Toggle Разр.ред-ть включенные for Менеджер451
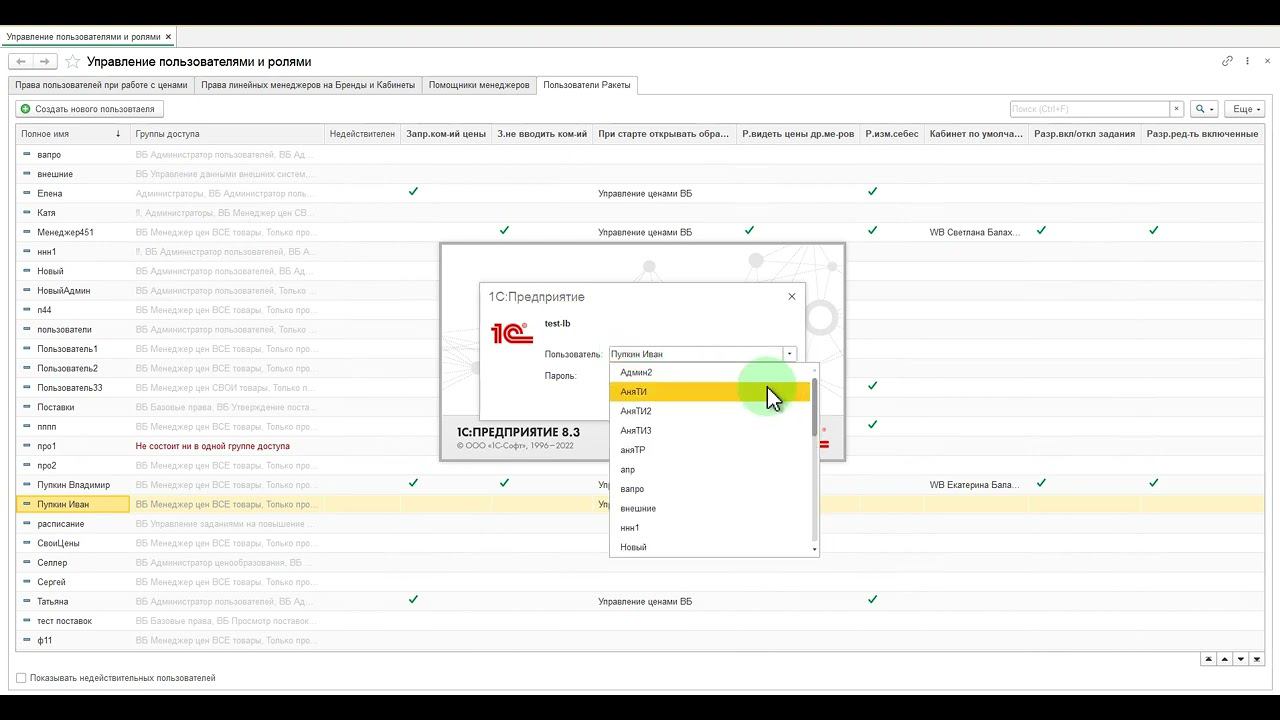Screen dimensions: 1280x720 (x=1153, y=230)
